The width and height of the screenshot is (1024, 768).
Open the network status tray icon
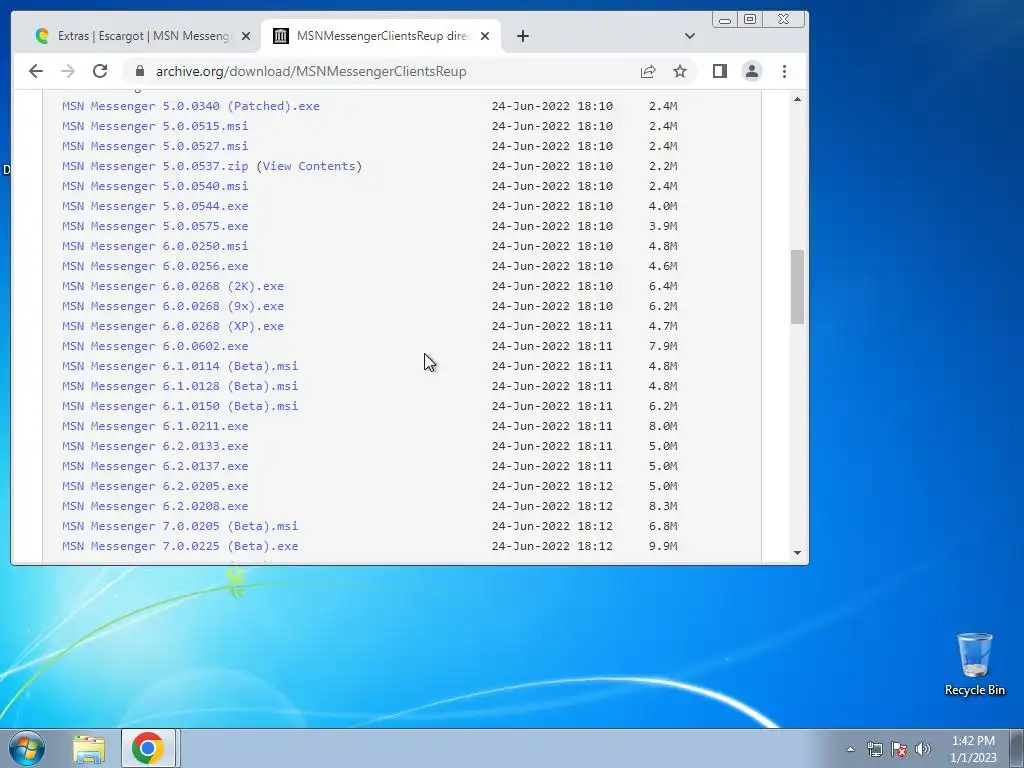pos(874,749)
